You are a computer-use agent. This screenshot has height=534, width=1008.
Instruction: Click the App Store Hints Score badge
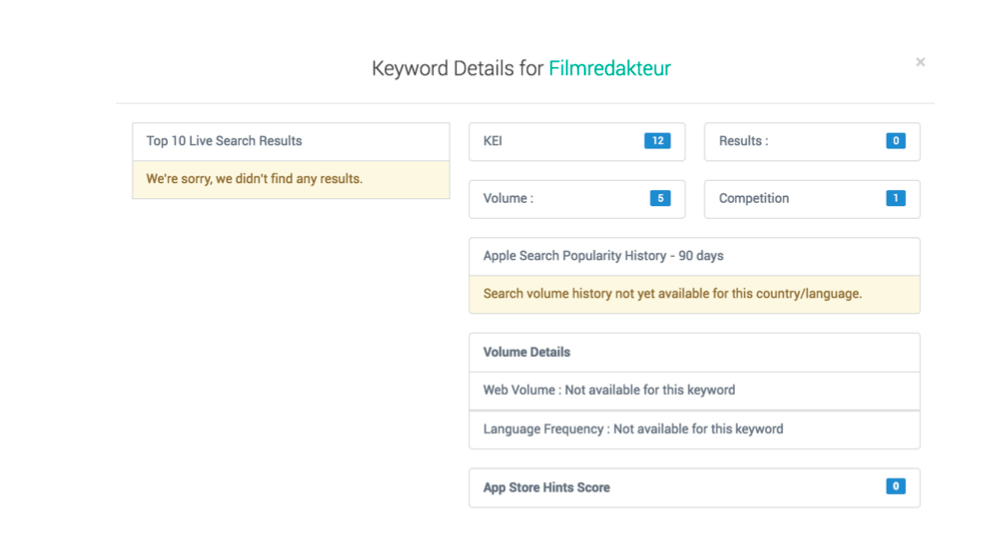pyautogui.click(x=895, y=487)
